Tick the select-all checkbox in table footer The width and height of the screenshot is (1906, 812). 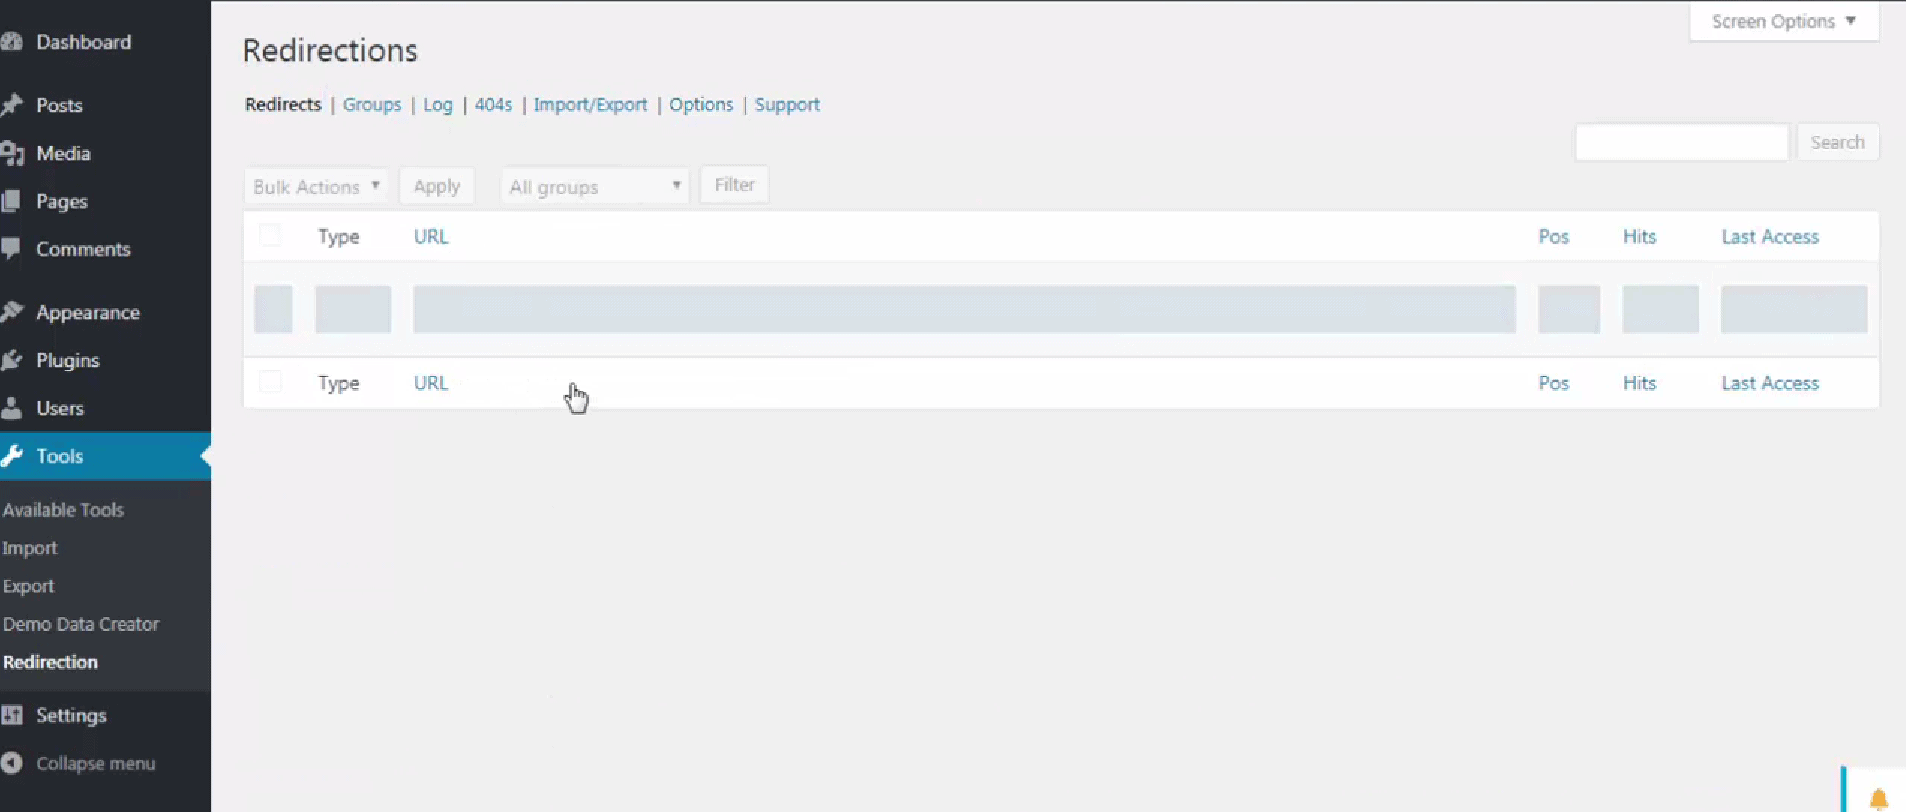(270, 382)
